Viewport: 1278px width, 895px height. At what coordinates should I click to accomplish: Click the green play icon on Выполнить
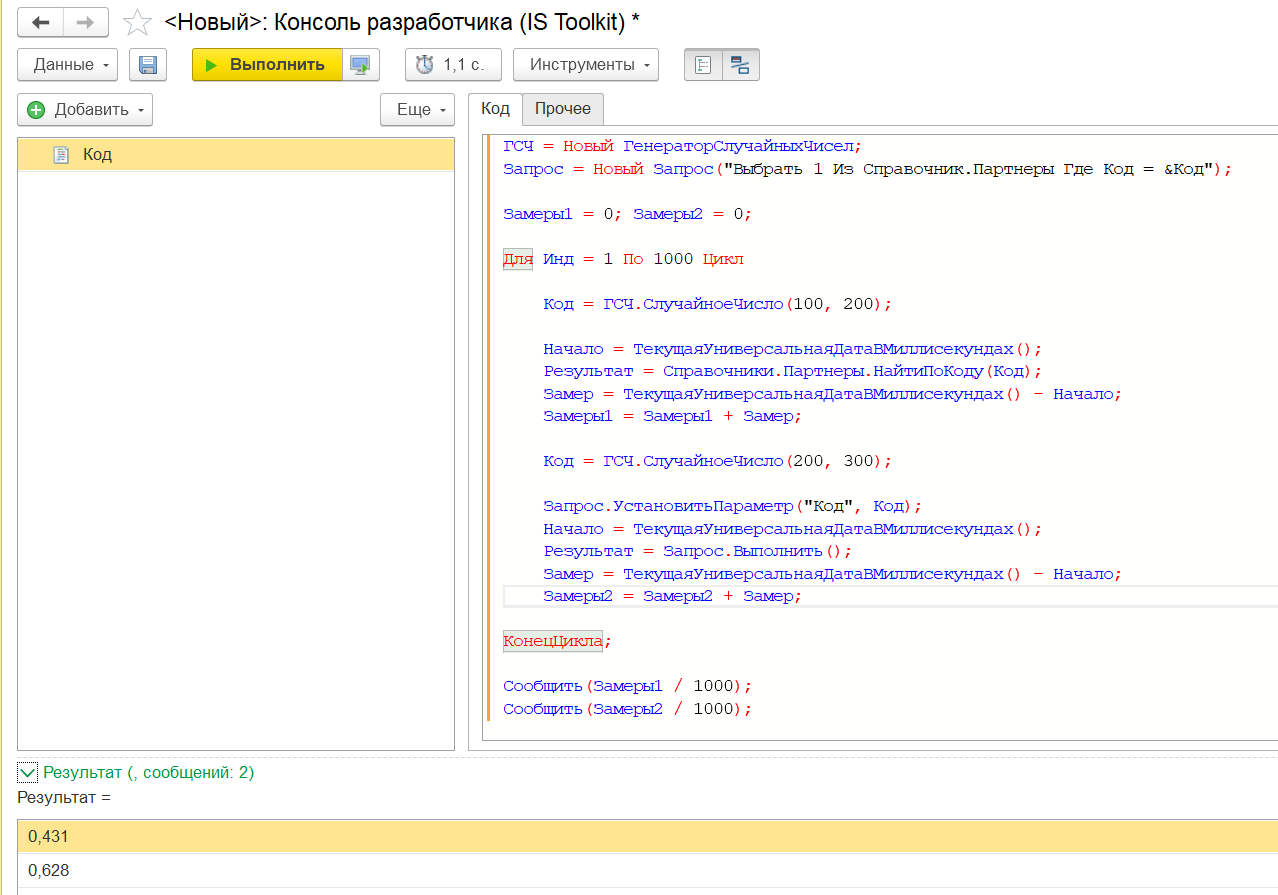point(211,65)
